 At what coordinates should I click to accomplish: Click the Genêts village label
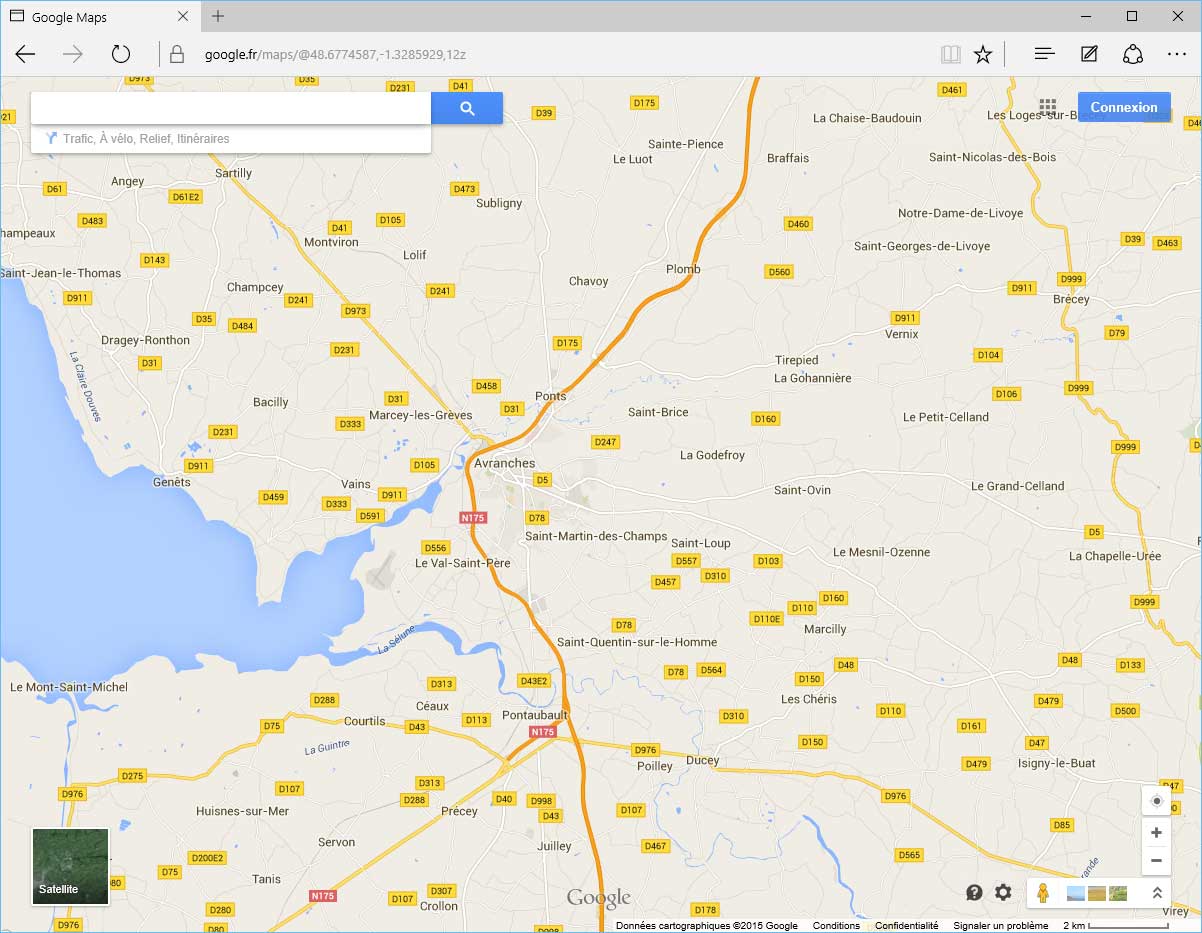(171, 482)
